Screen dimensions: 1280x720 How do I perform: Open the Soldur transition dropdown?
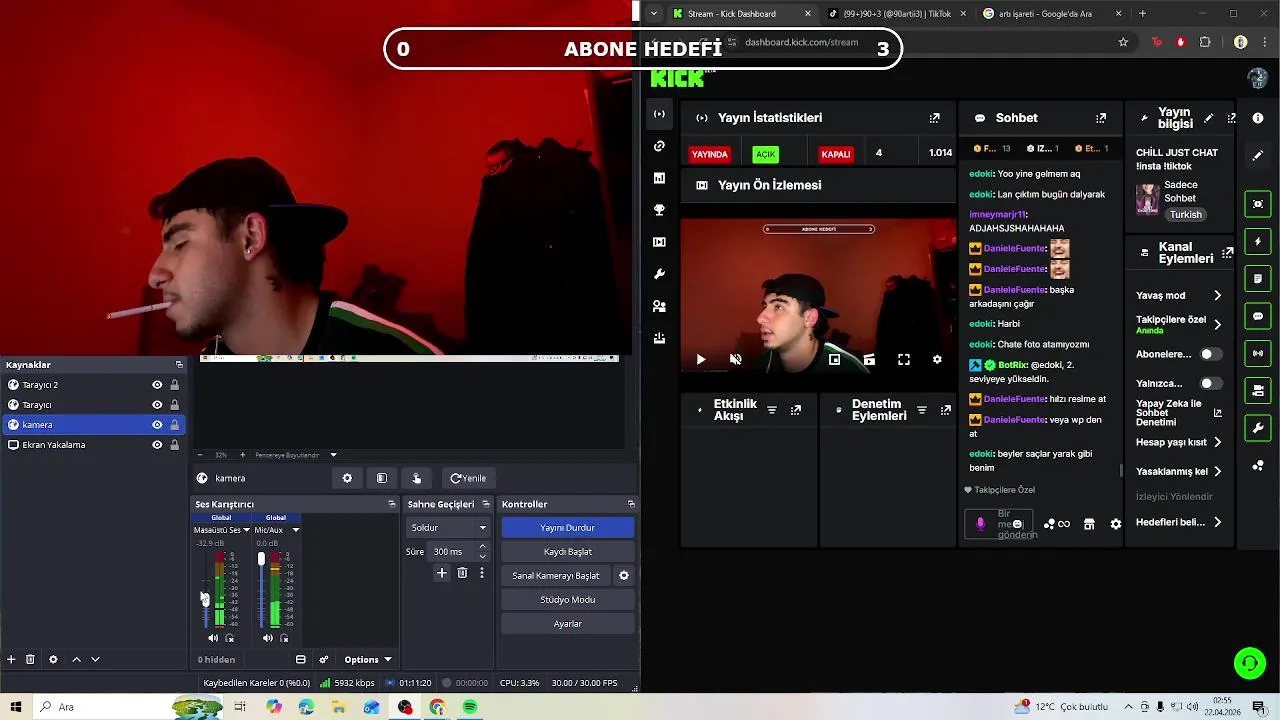tap(448, 527)
